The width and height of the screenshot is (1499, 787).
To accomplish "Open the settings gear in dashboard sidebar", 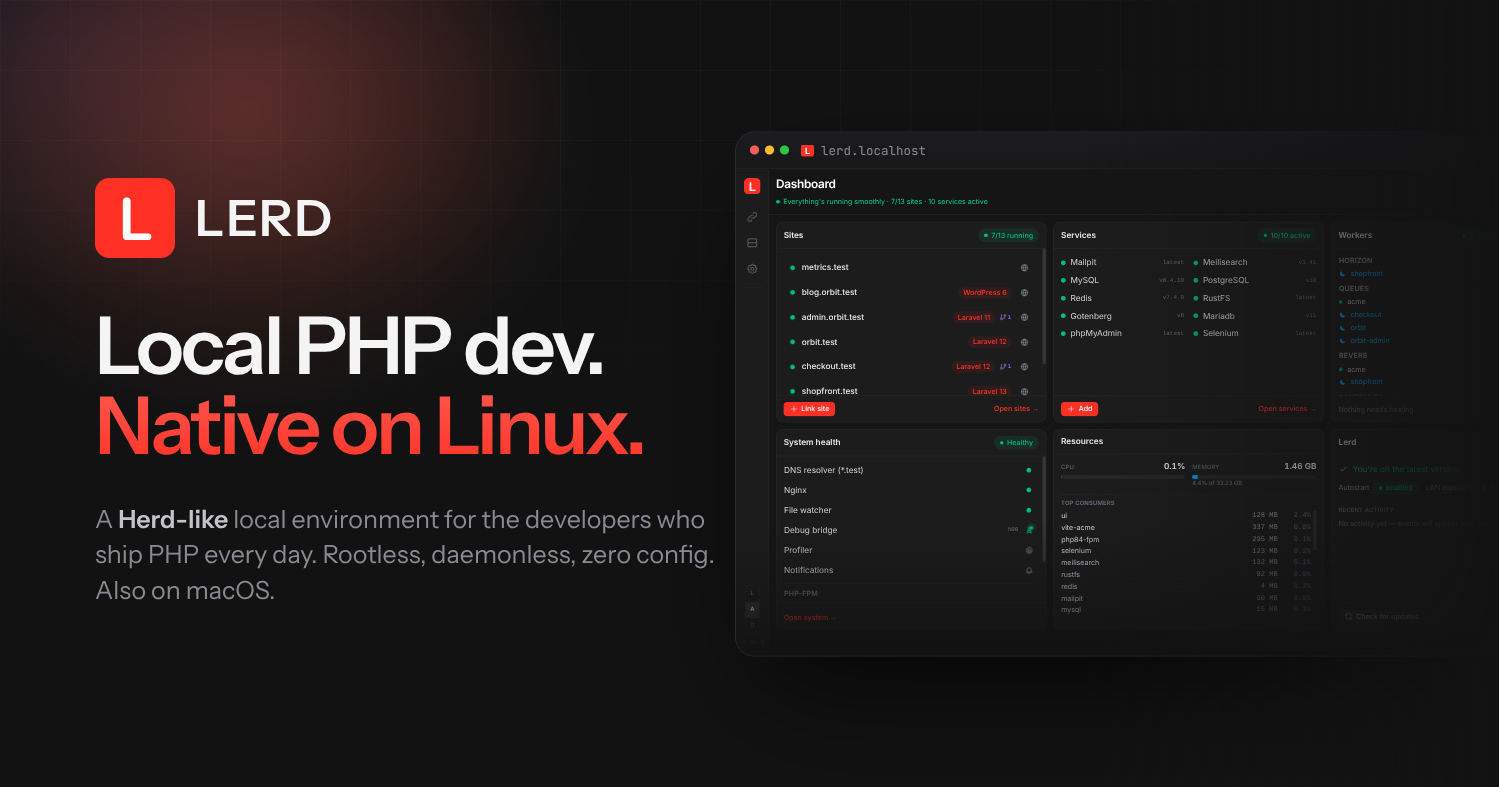I will [752, 269].
